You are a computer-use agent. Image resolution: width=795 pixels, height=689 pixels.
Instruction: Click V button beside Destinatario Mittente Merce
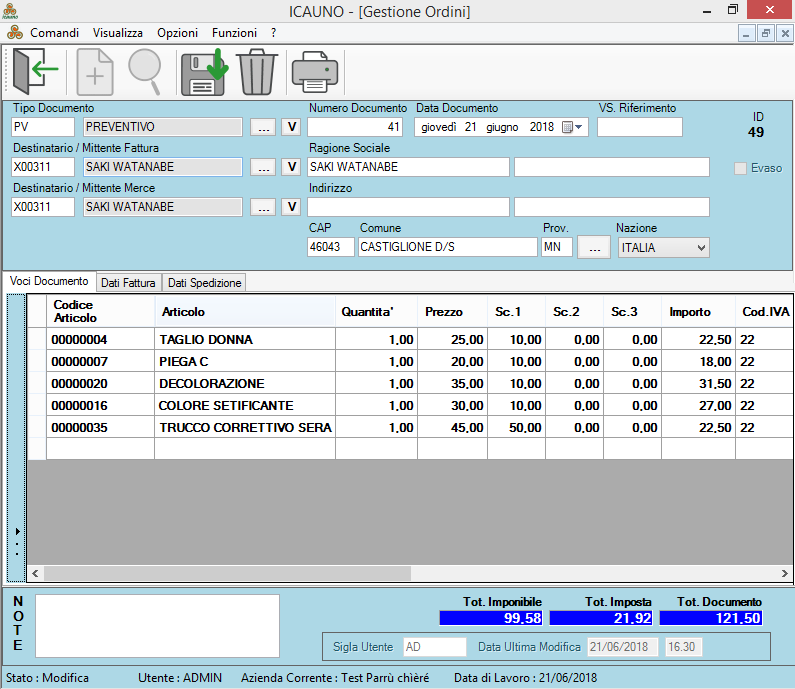pos(291,207)
